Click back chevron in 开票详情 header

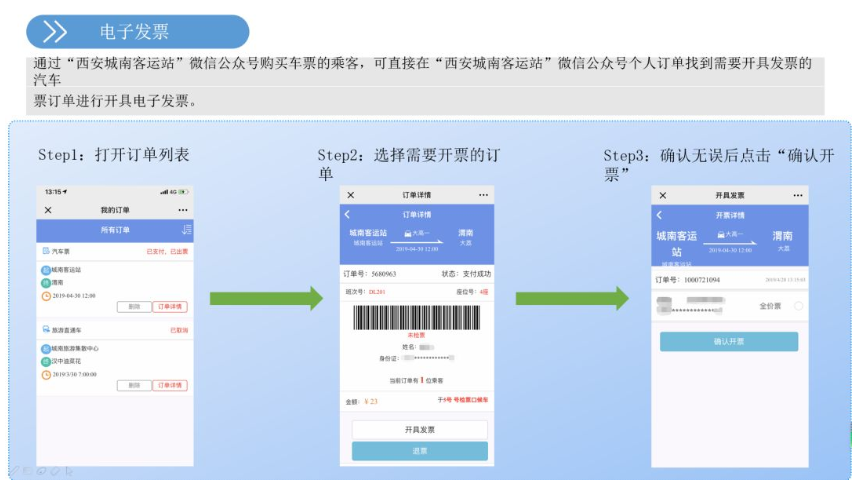point(659,215)
